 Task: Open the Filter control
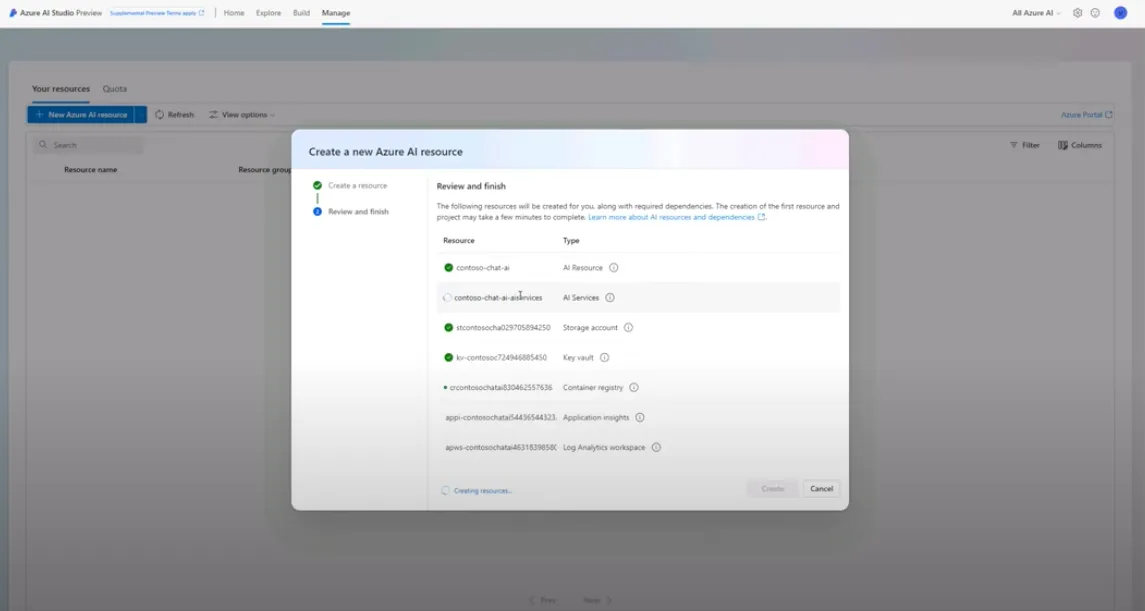point(1023,144)
